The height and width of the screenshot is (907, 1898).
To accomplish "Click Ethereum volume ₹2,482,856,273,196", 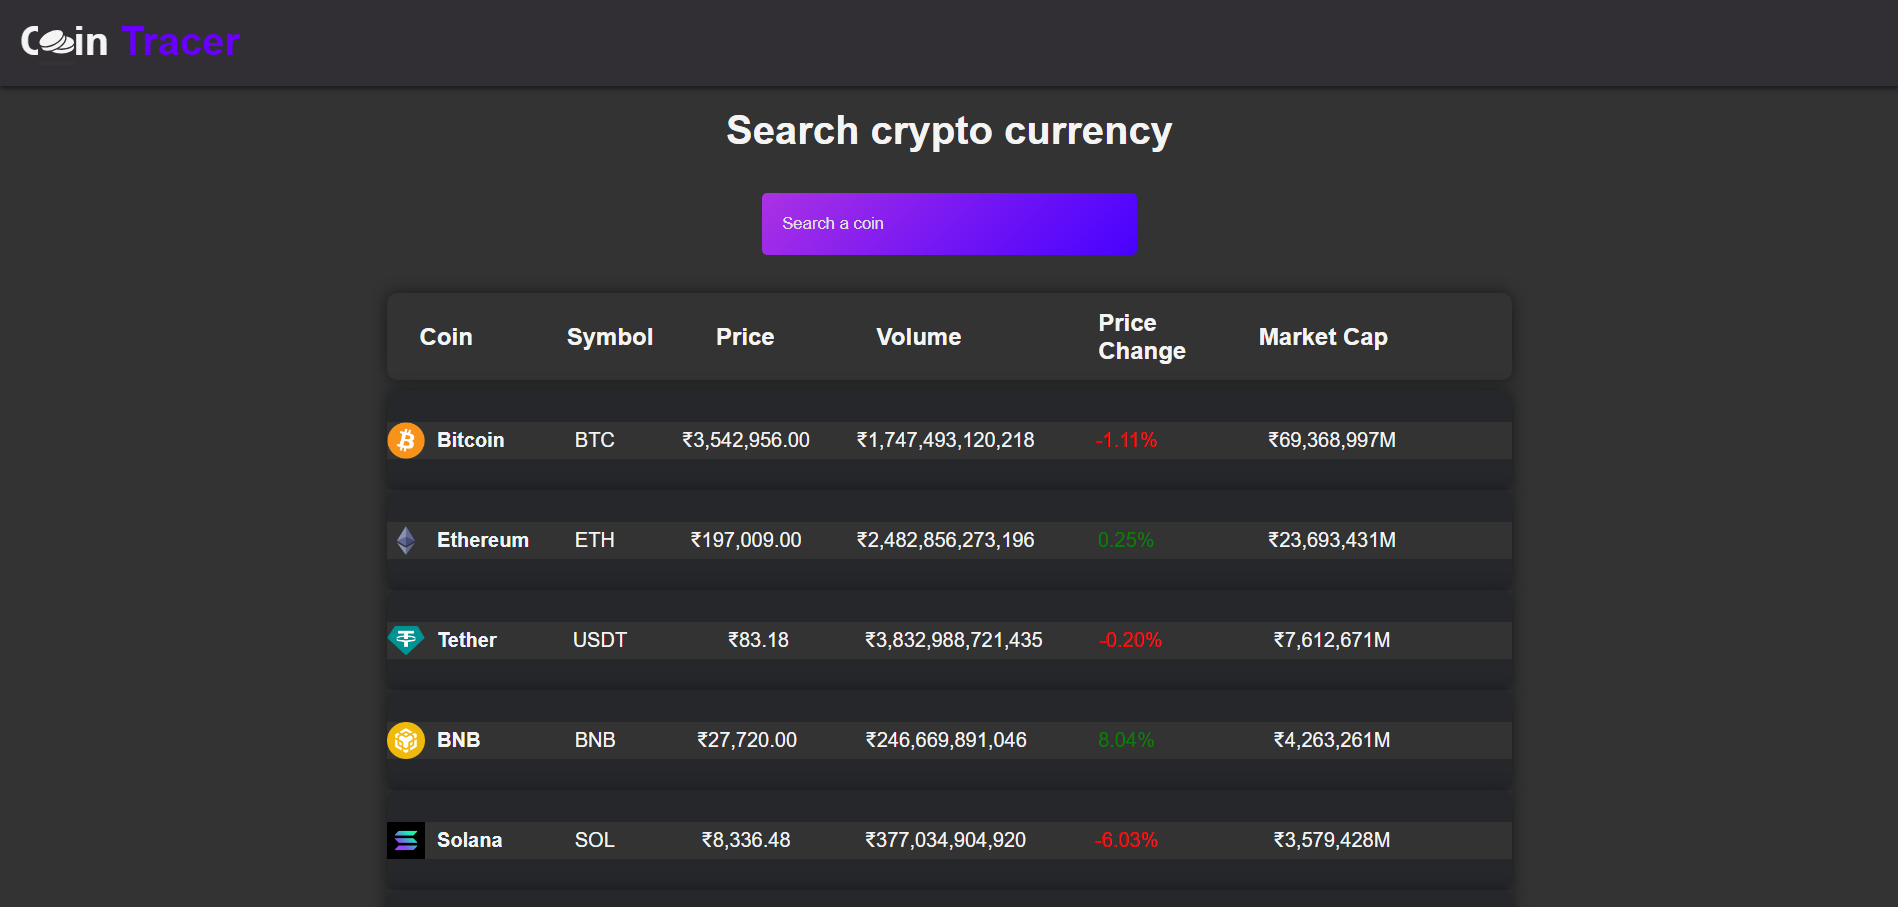I will click(x=946, y=540).
